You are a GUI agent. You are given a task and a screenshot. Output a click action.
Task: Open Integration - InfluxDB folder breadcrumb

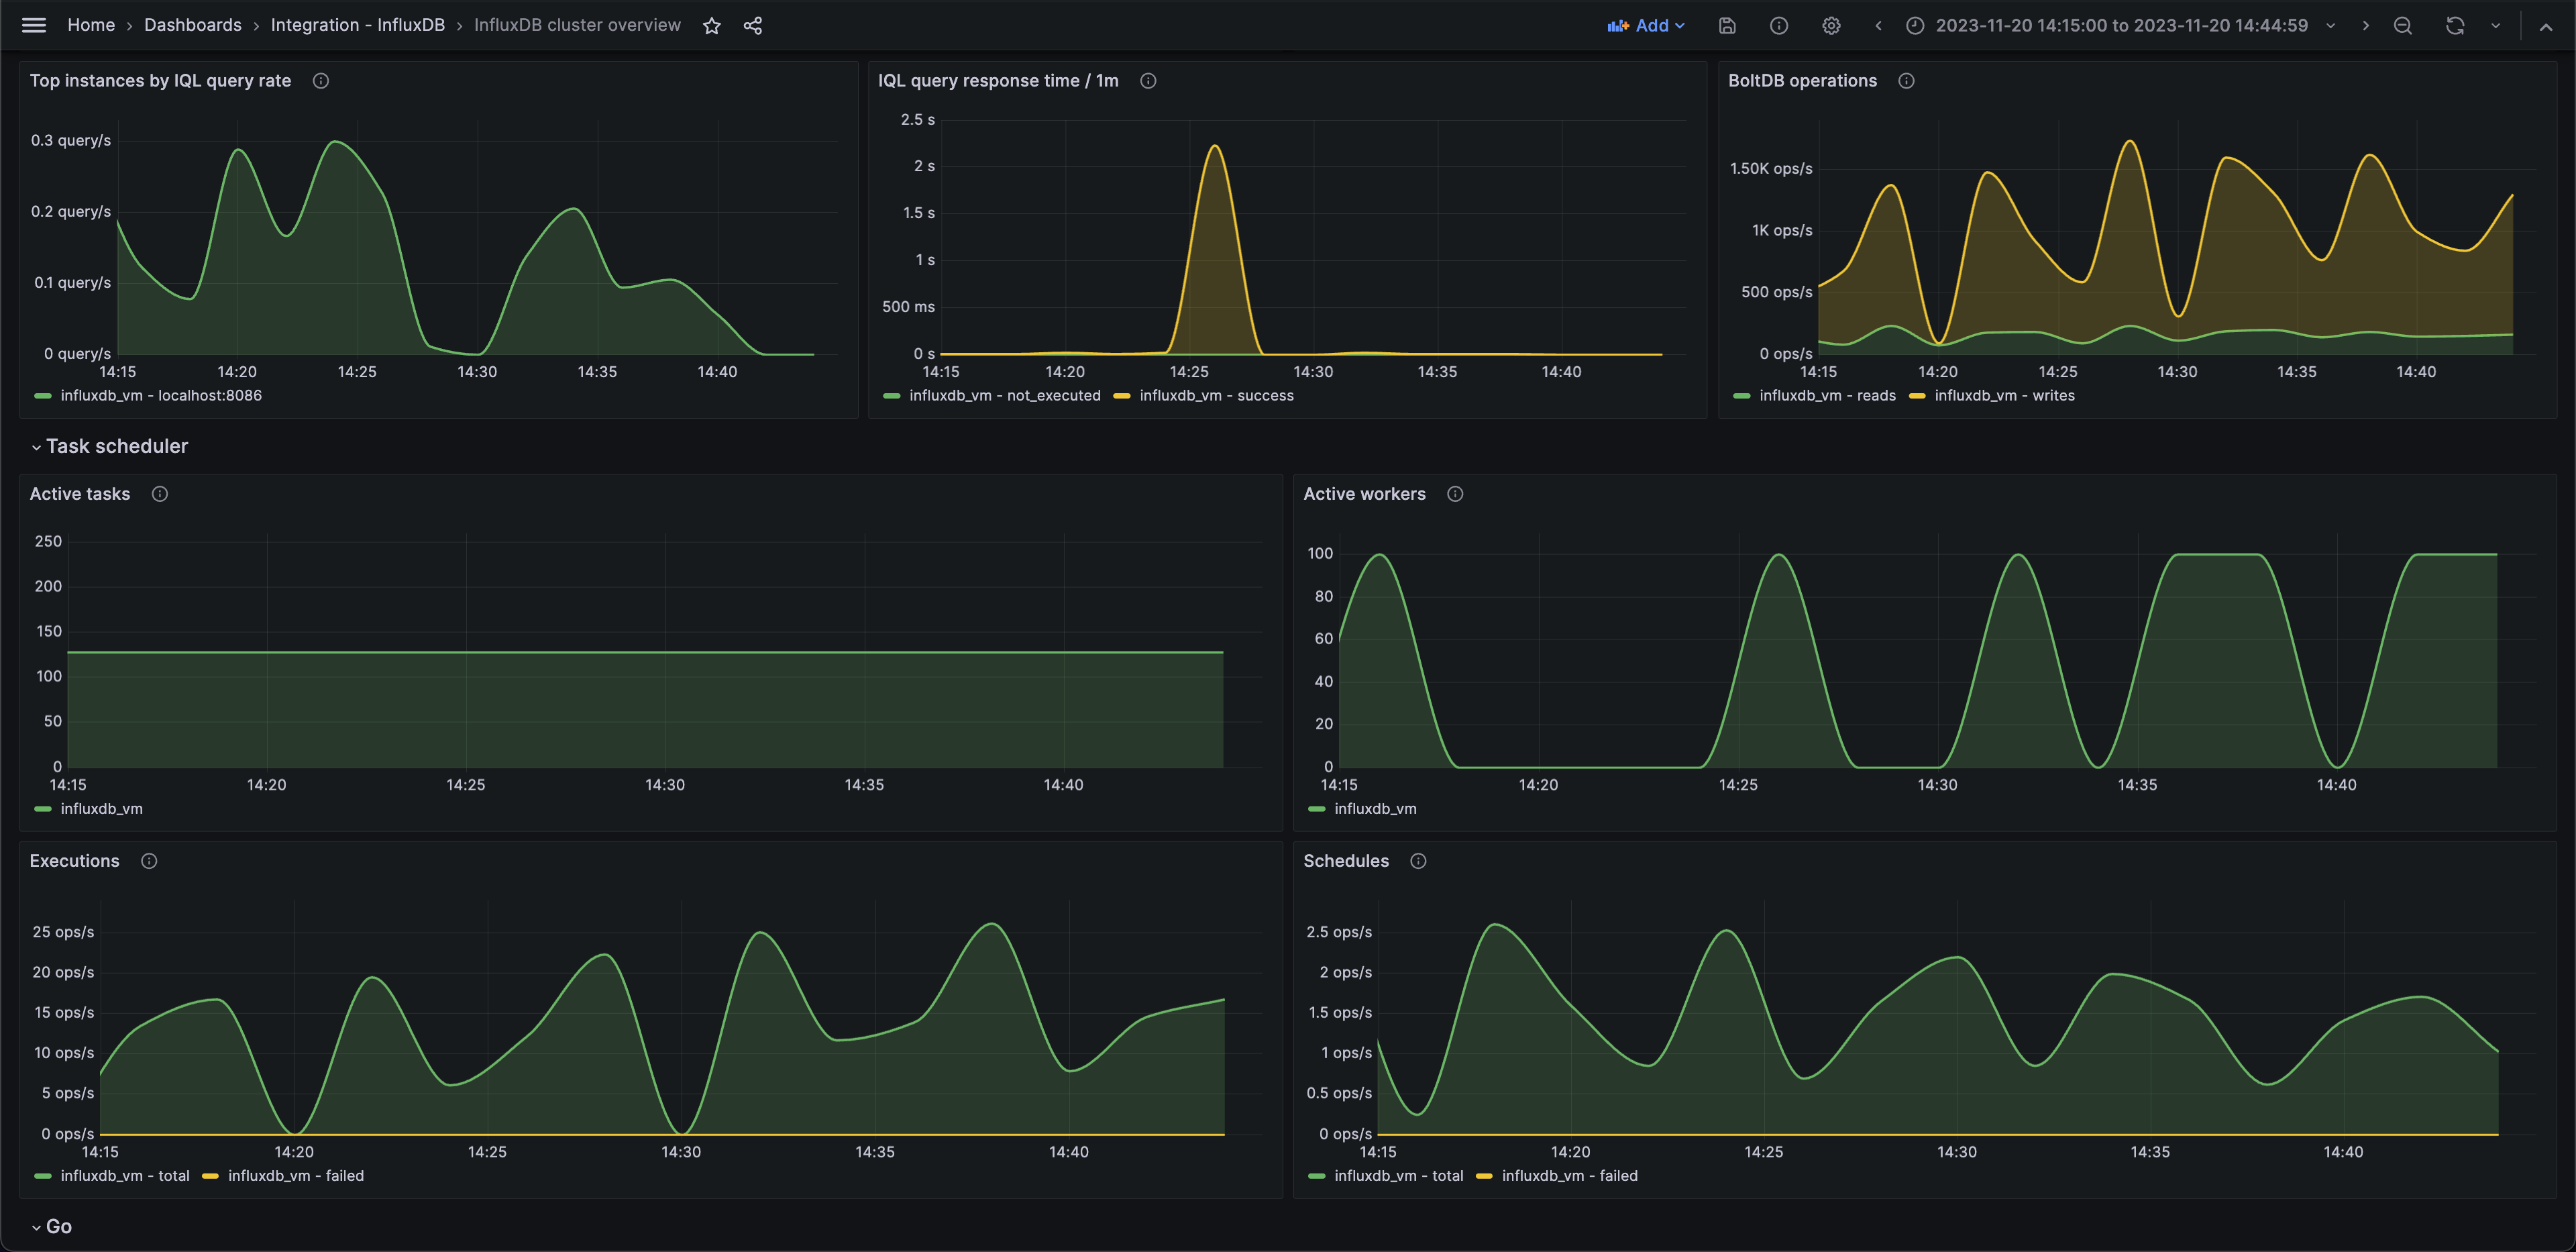click(357, 25)
